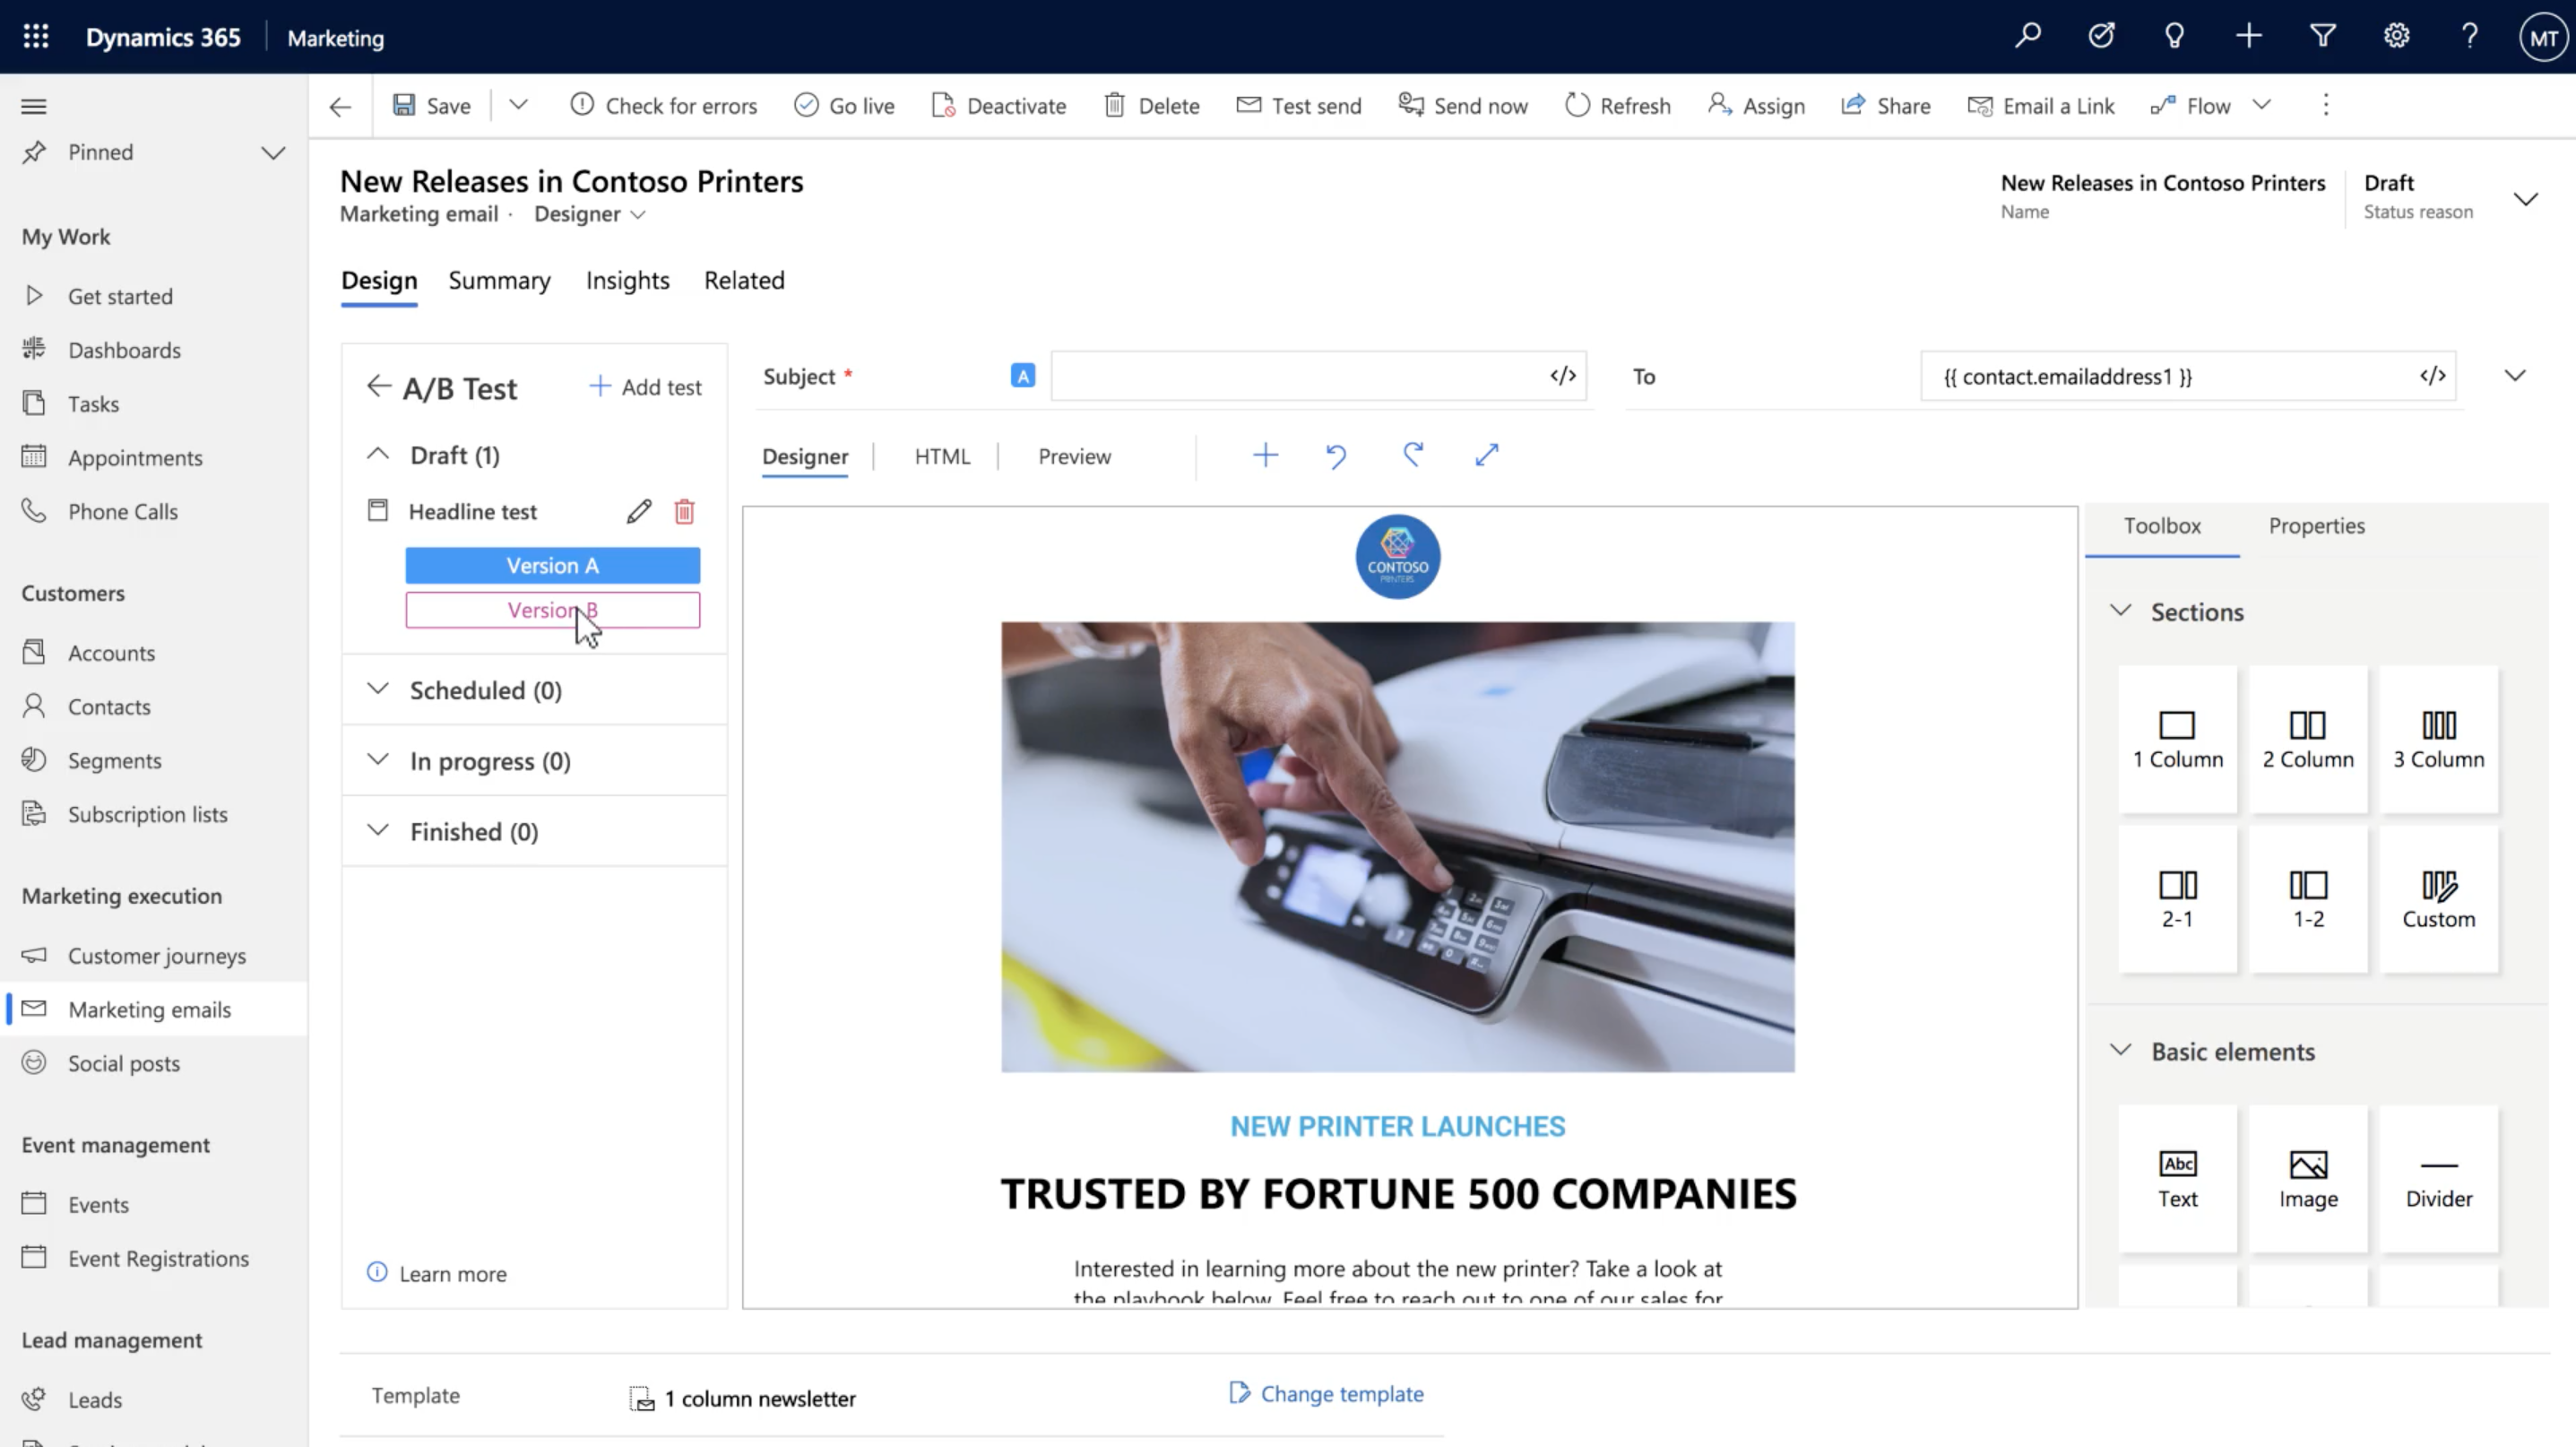The height and width of the screenshot is (1447, 2576).
Task: Click Email a Link command
Action: coord(2040,106)
